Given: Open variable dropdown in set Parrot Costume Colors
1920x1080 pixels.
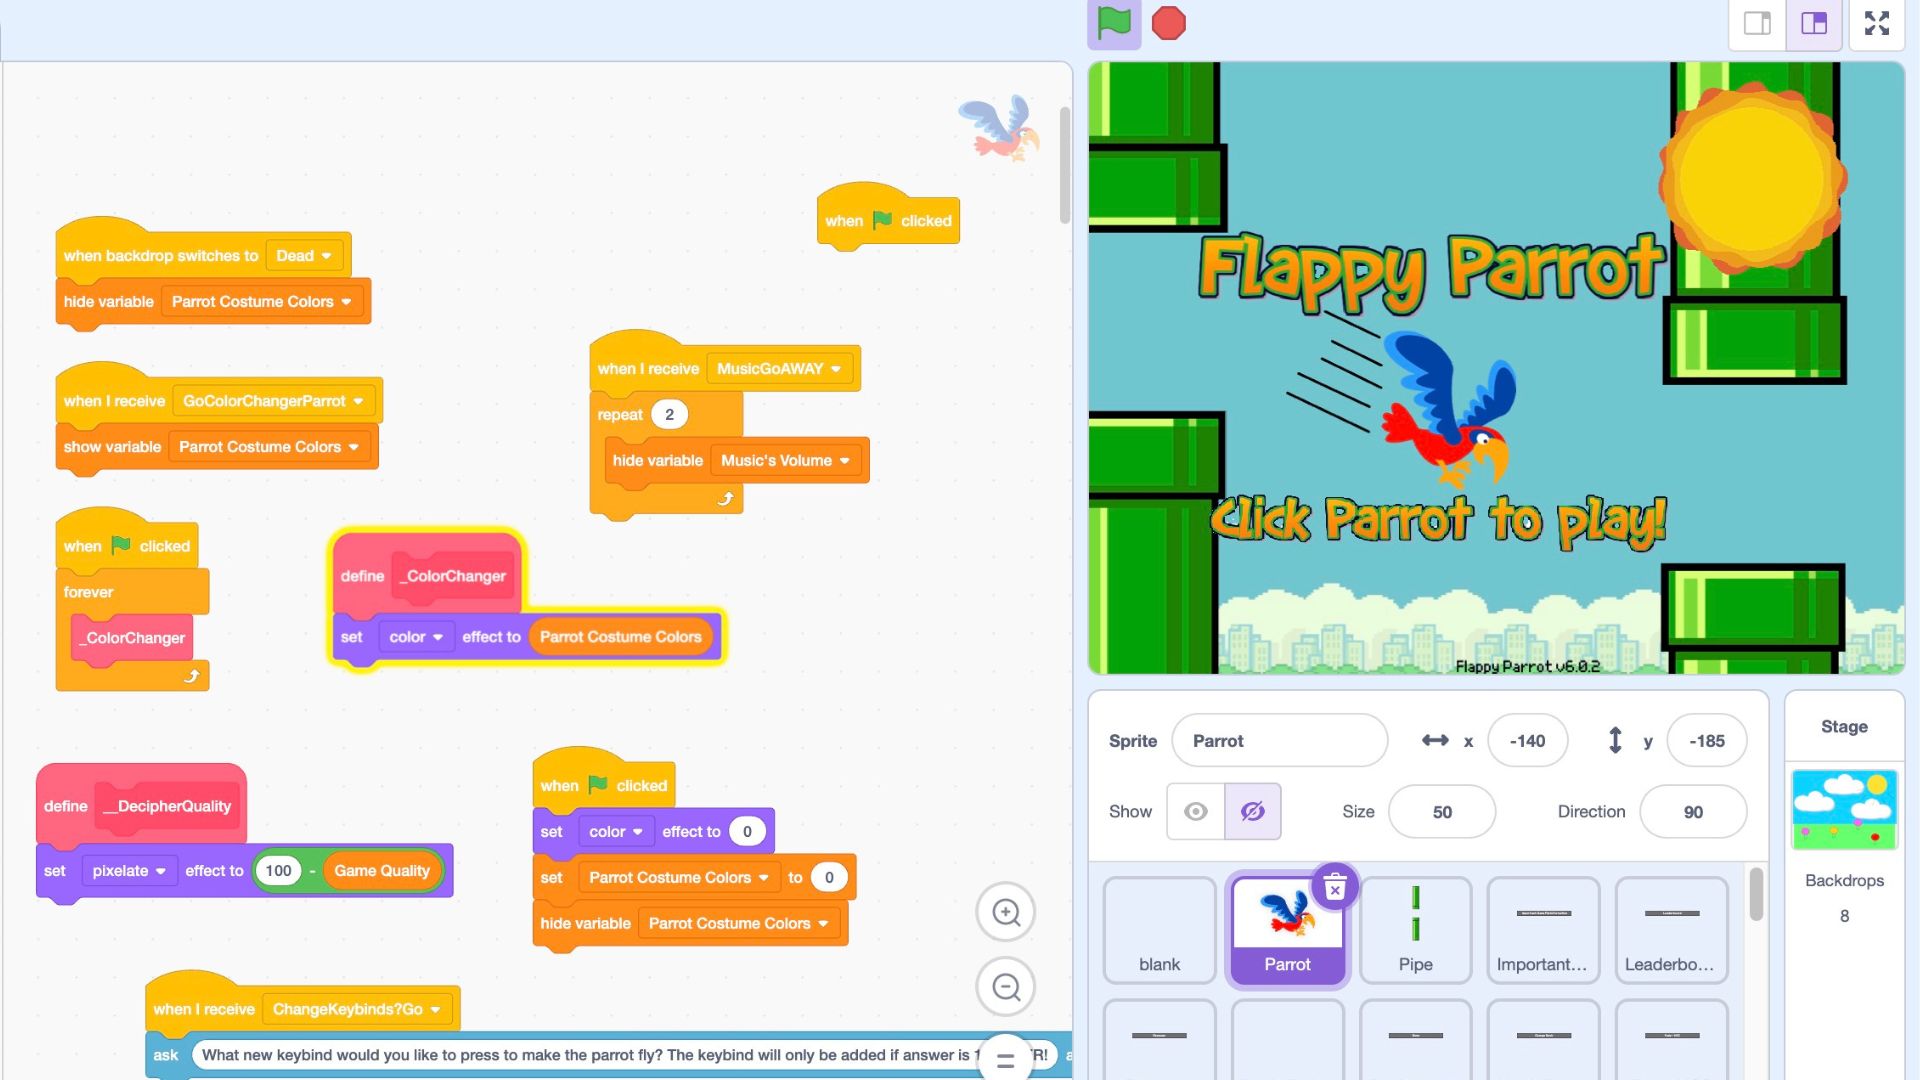Looking at the screenshot, I should point(679,878).
